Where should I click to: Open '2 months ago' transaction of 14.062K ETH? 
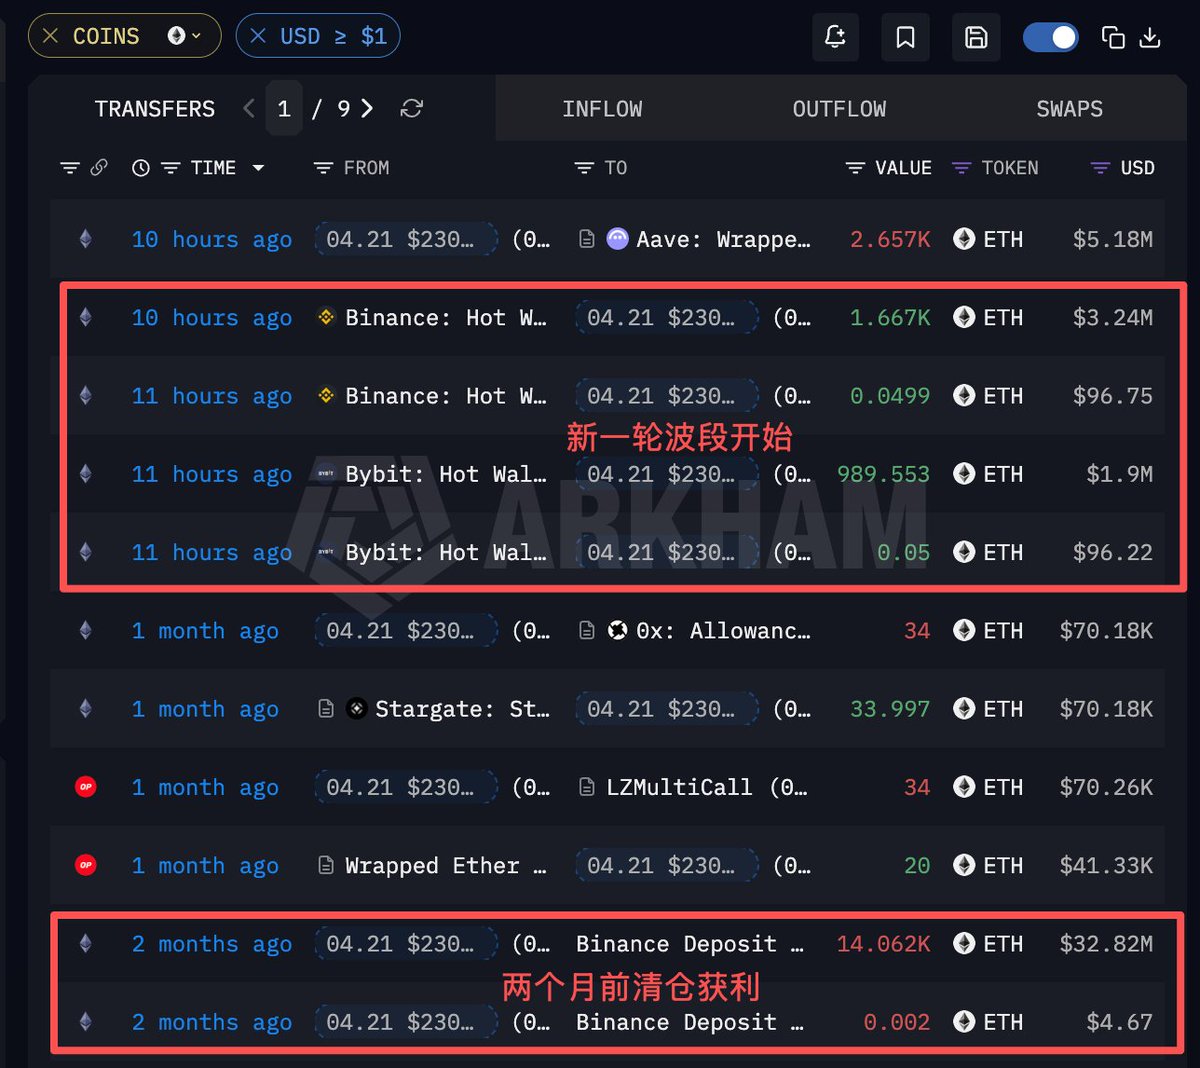(212, 944)
